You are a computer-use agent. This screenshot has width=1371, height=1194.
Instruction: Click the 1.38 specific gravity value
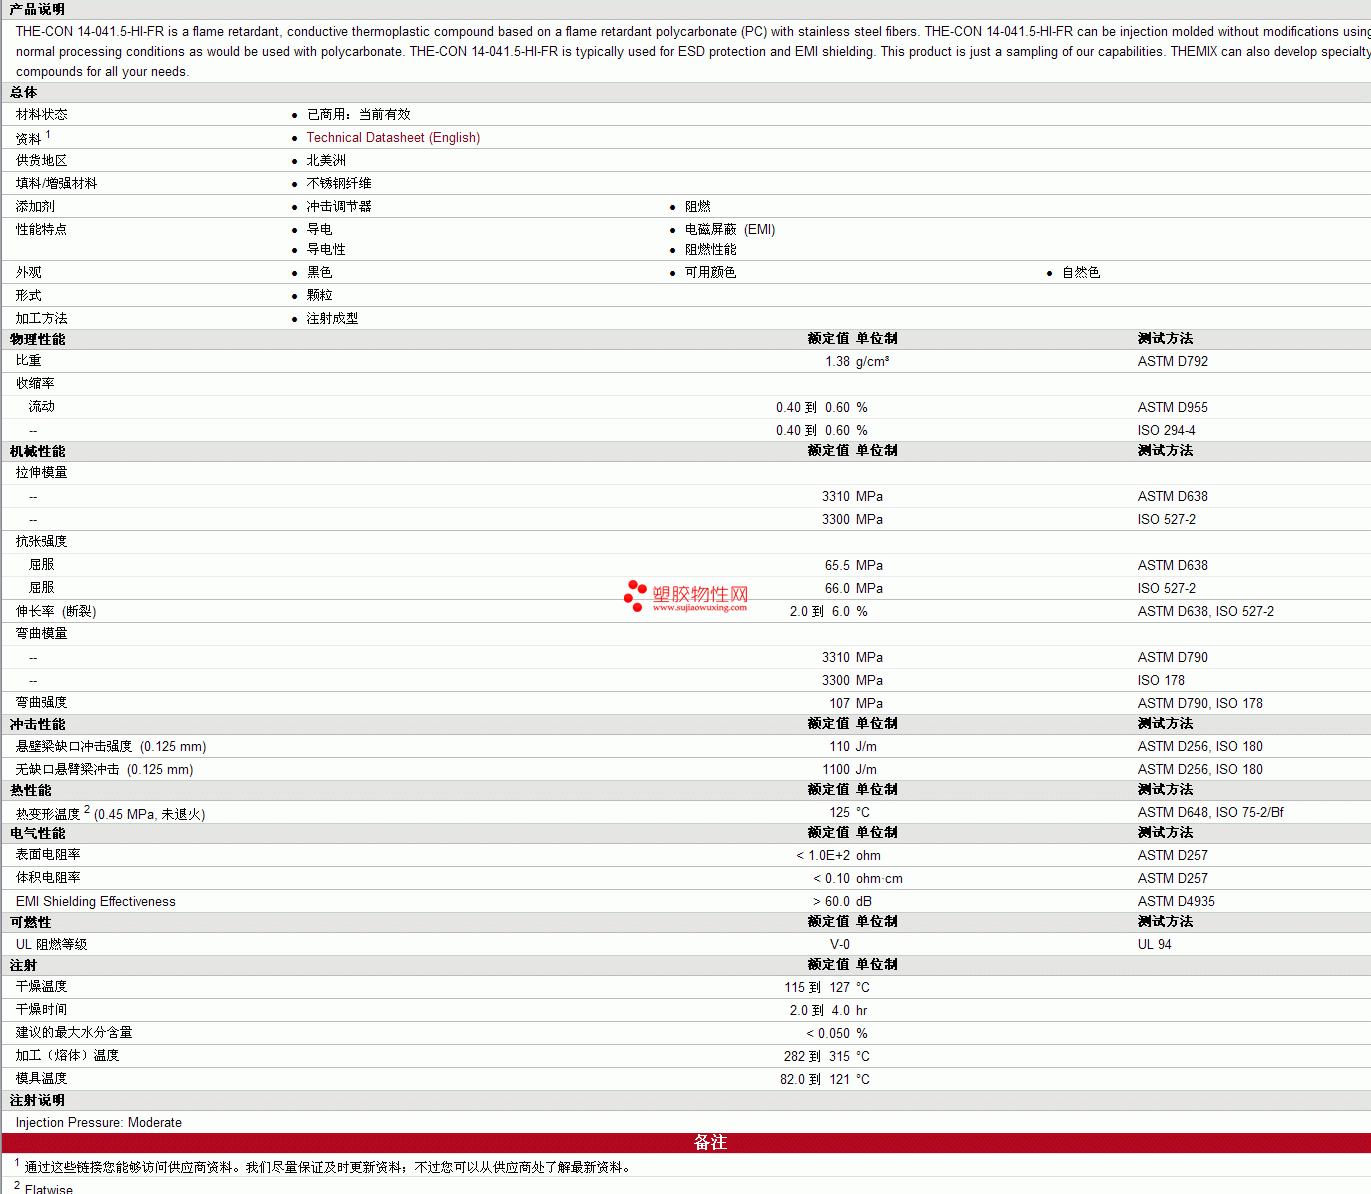click(x=837, y=362)
